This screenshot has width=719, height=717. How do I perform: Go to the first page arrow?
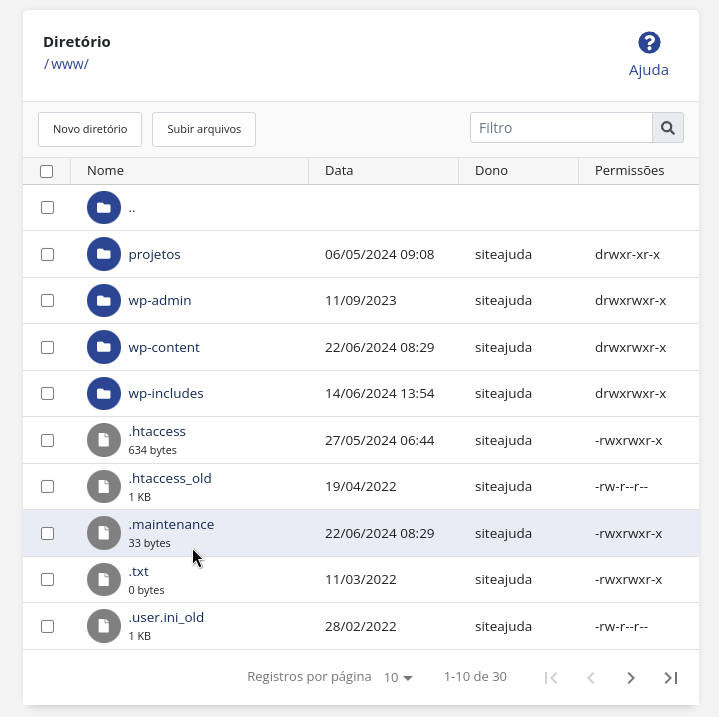[x=551, y=678]
